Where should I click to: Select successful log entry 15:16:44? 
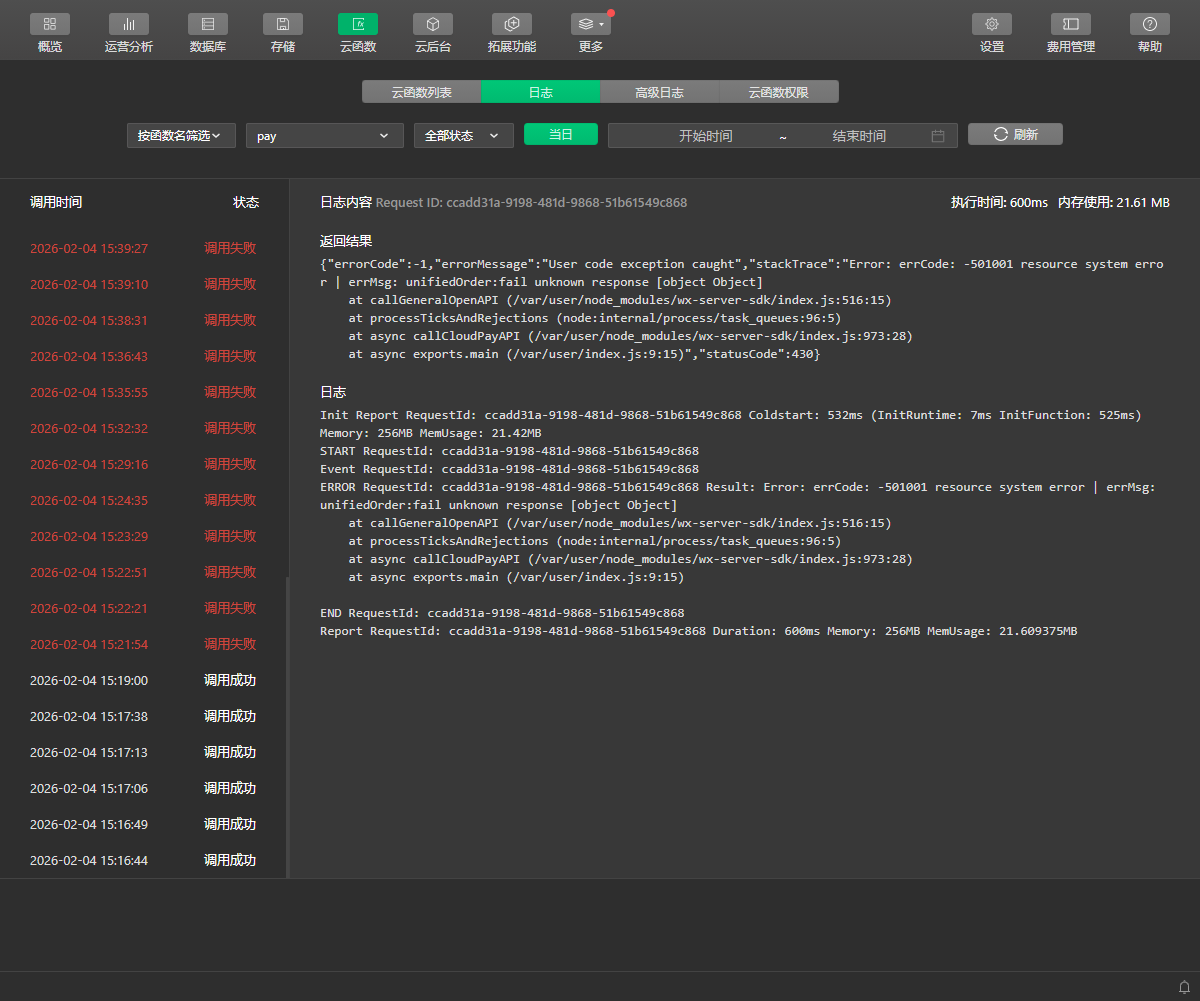pos(144,860)
